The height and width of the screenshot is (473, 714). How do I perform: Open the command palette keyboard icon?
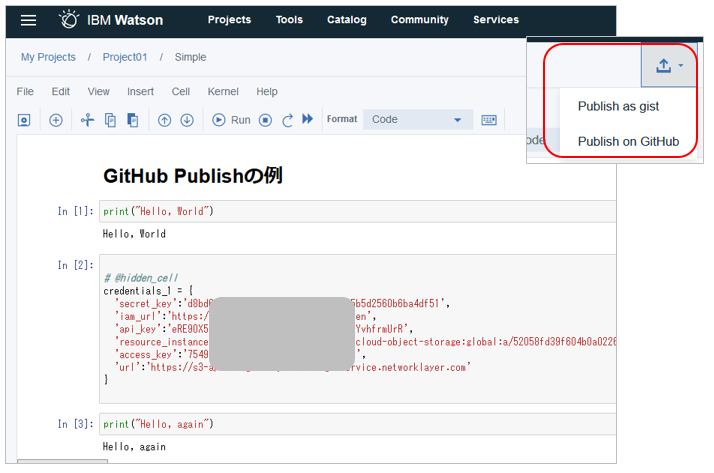(x=489, y=120)
